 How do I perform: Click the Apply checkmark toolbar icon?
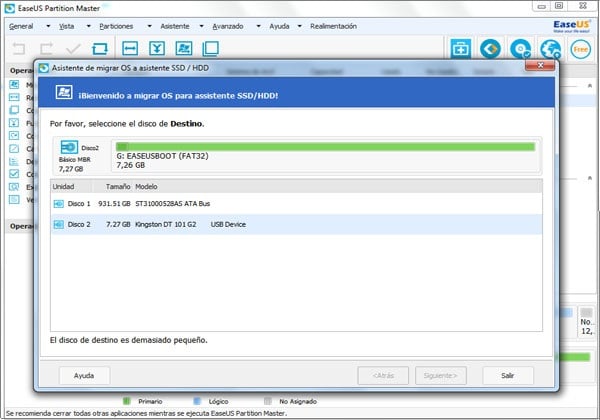(73, 49)
